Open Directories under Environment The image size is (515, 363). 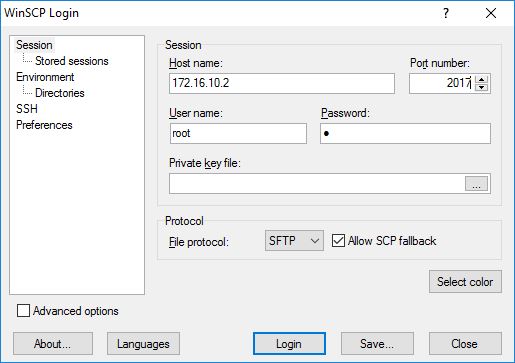(x=60, y=93)
